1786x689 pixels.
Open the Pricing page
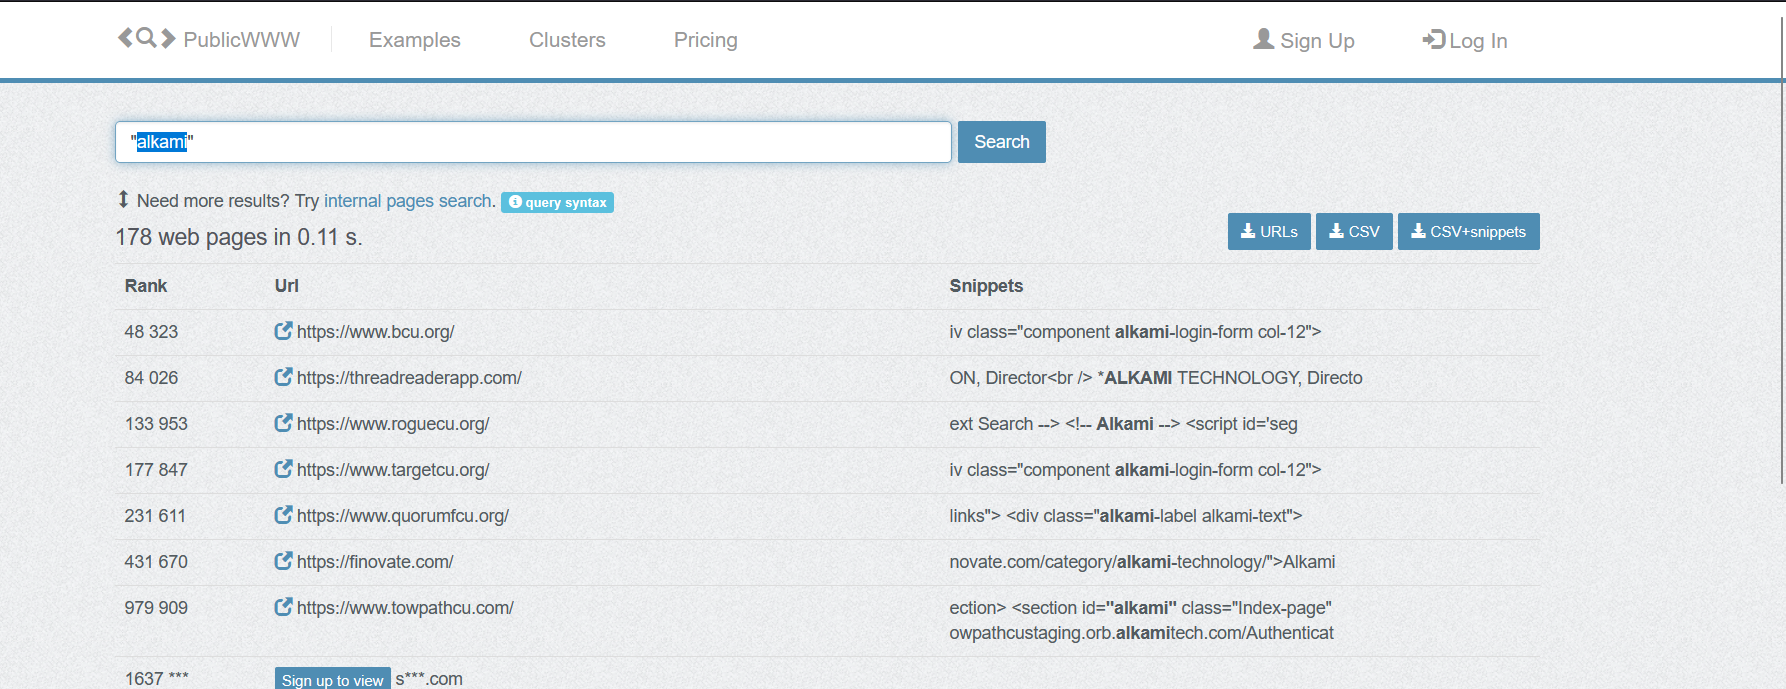[705, 40]
